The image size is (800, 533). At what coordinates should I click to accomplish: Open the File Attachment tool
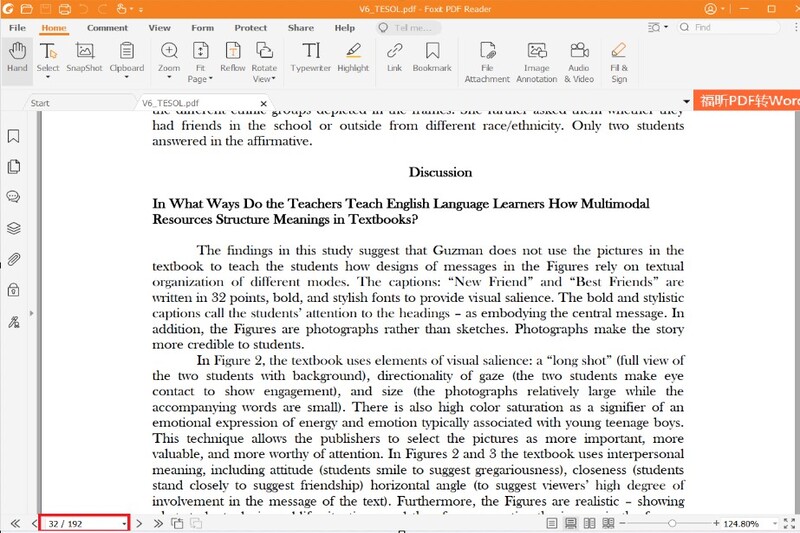click(487, 61)
